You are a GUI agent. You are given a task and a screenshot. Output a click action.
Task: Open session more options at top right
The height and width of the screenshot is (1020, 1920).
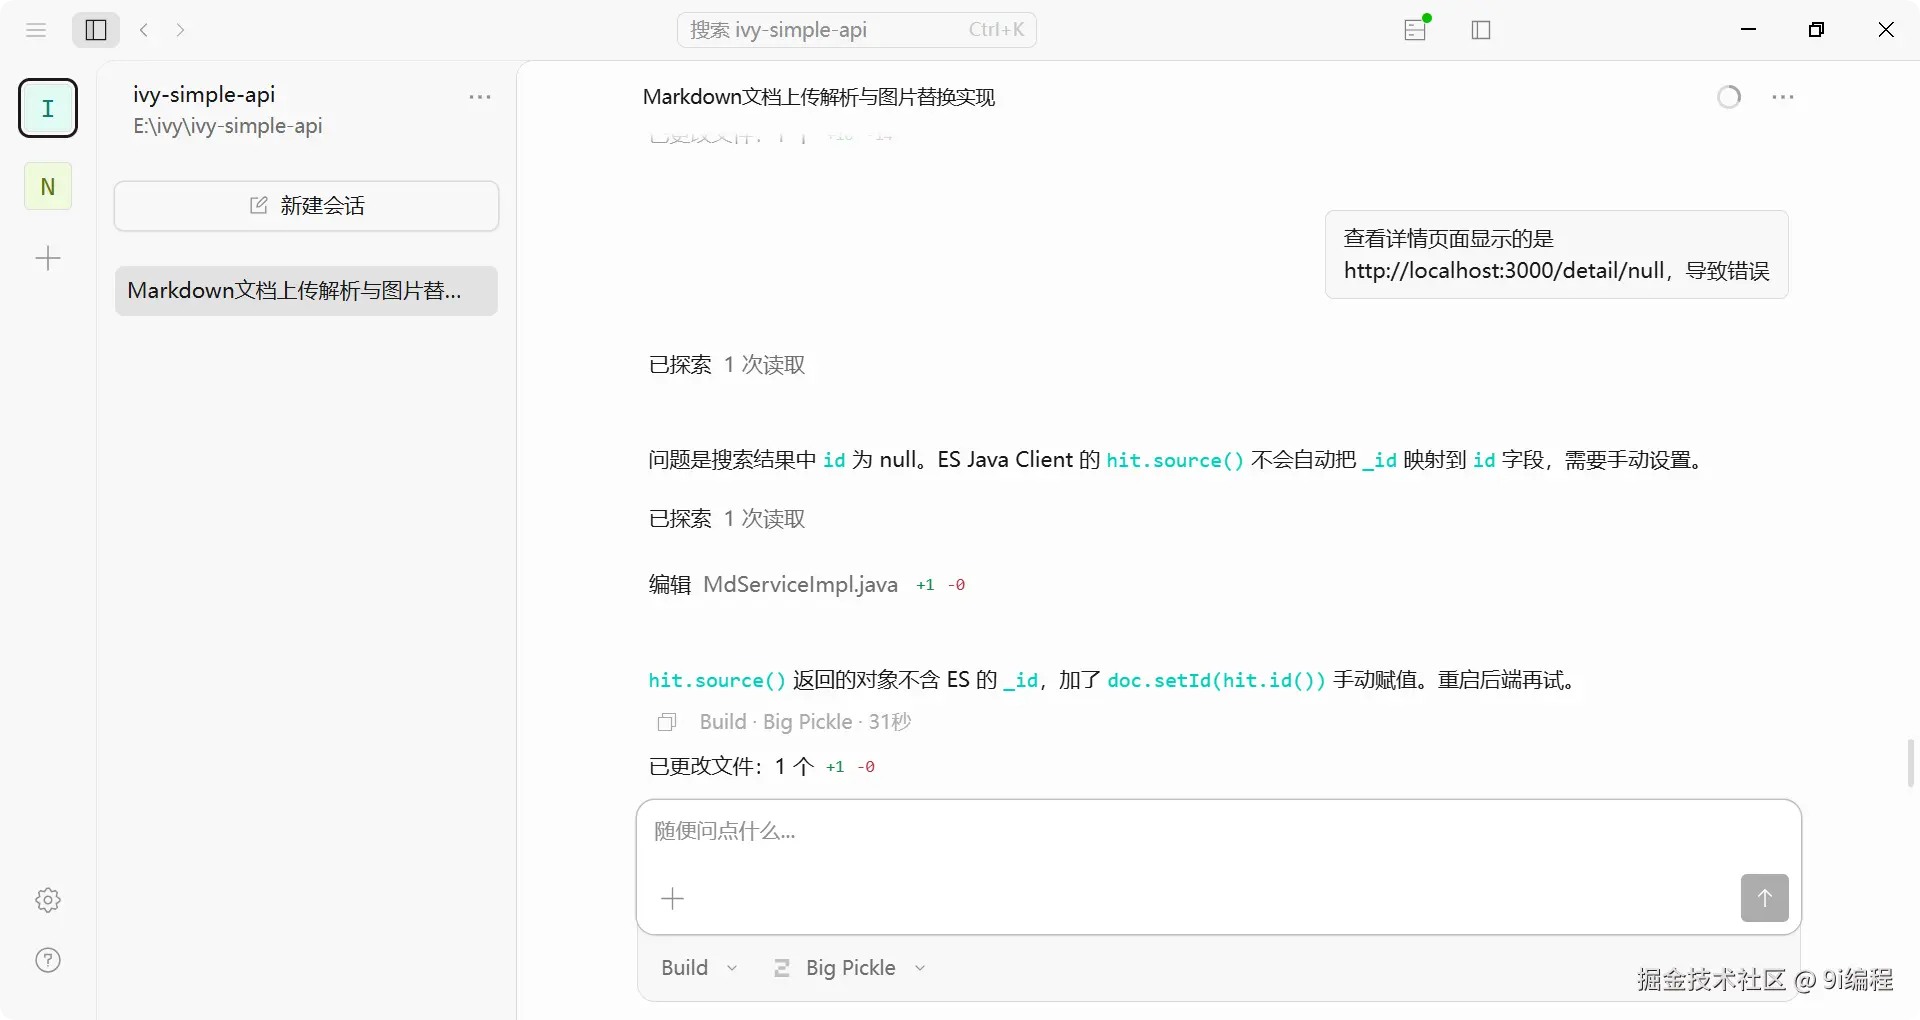(x=1783, y=97)
